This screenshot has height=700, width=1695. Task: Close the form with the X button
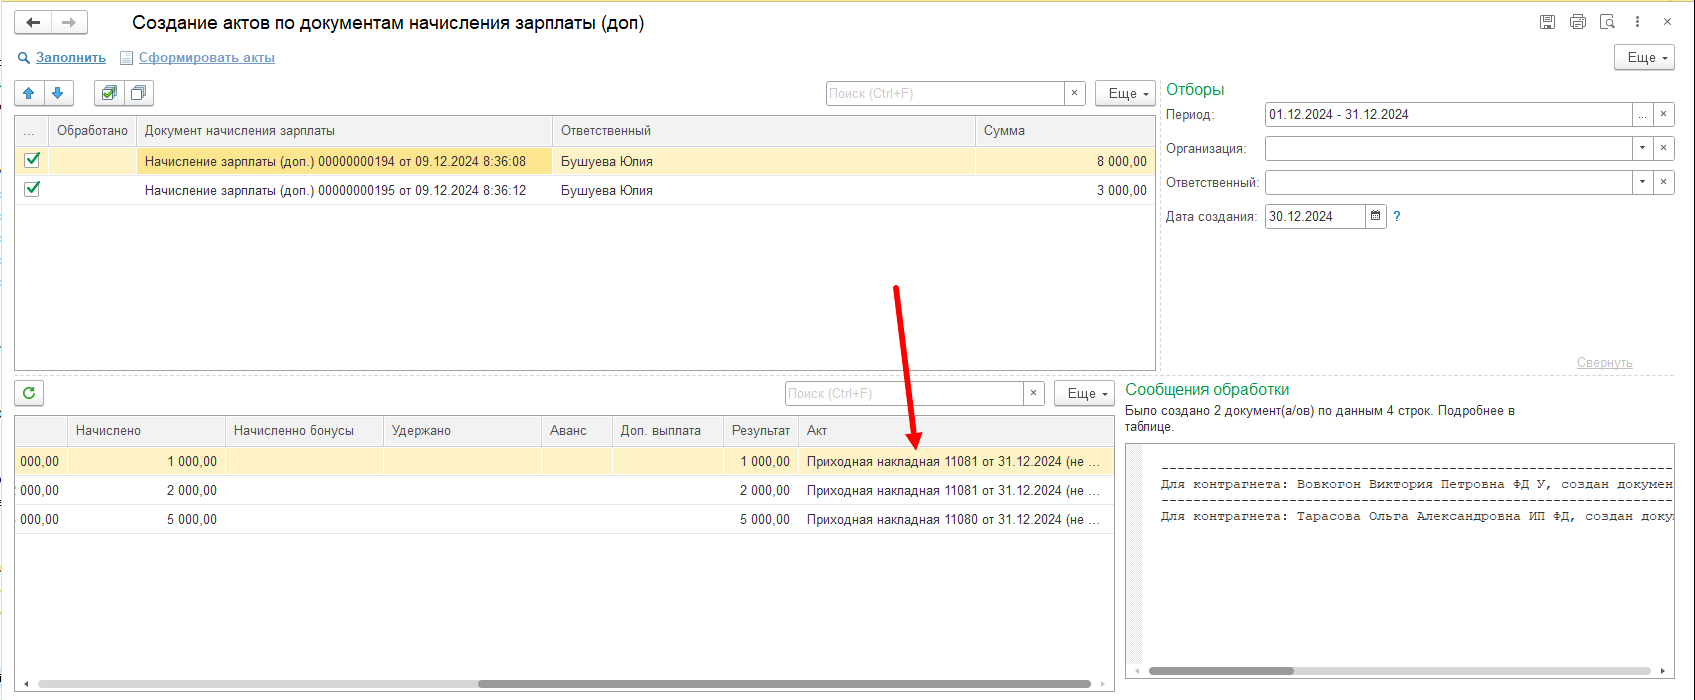[x=1667, y=22]
